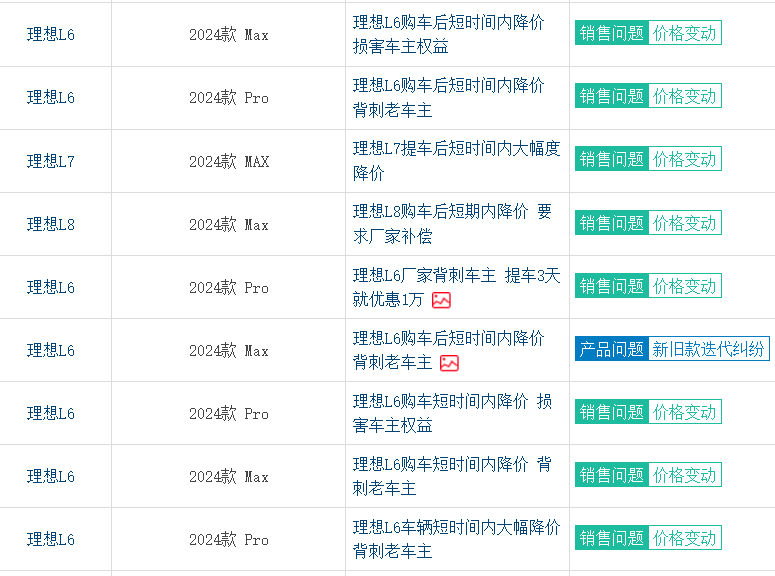Click the 理想L8 brand link
This screenshot has width=775, height=576.
(50, 224)
